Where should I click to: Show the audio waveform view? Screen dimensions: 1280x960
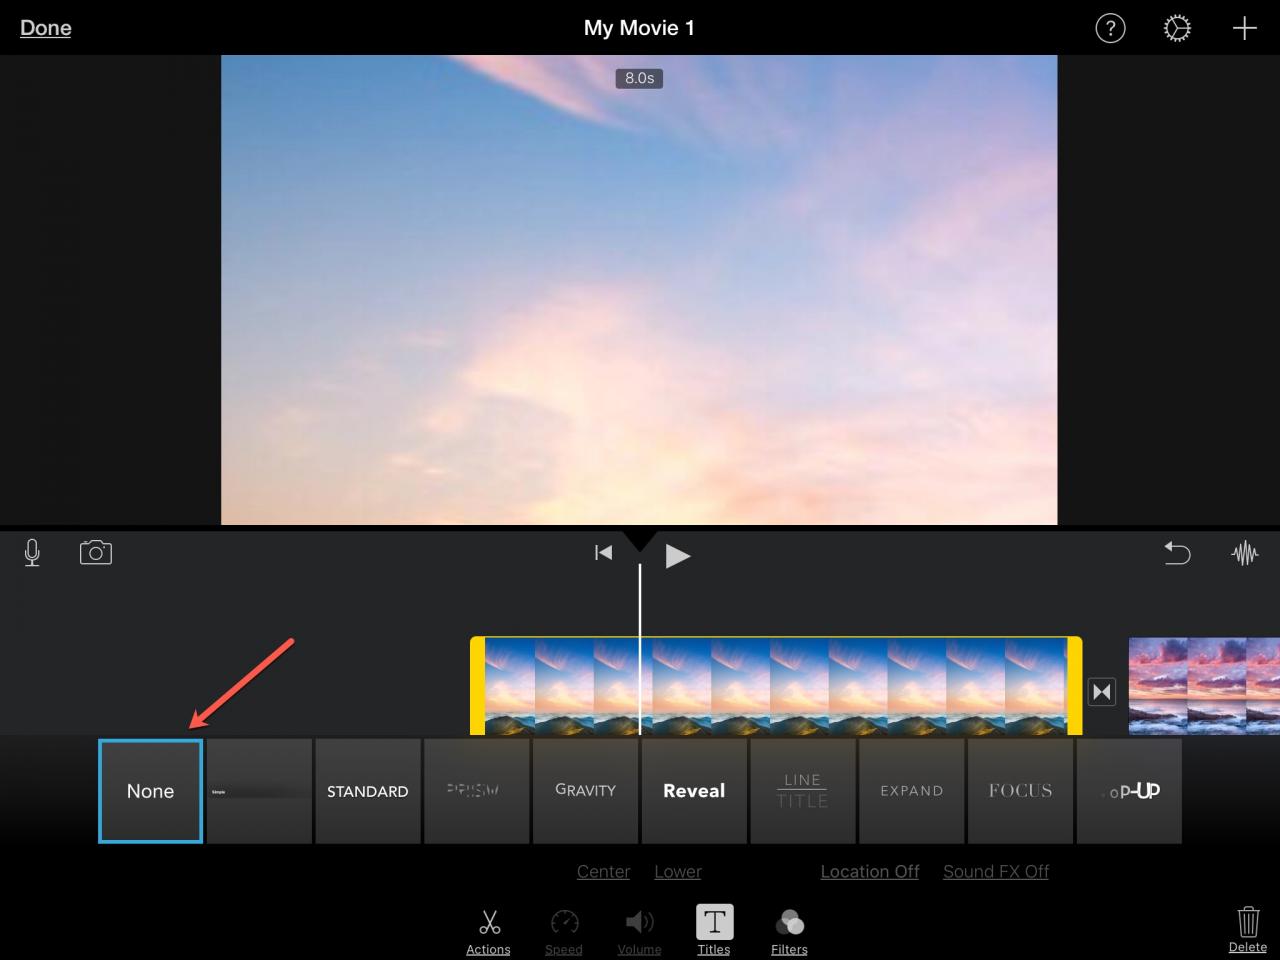pos(1245,552)
